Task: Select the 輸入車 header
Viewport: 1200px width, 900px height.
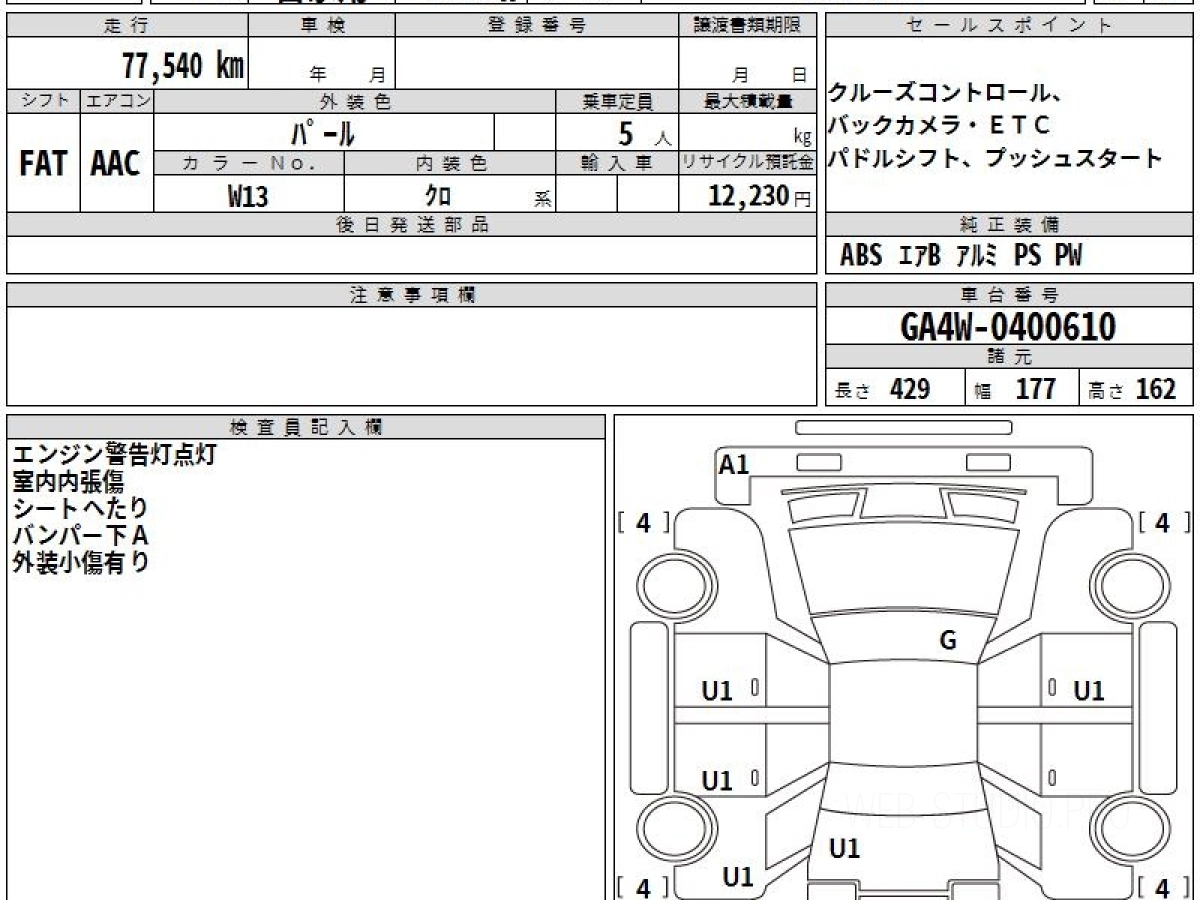Action: (x=617, y=163)
